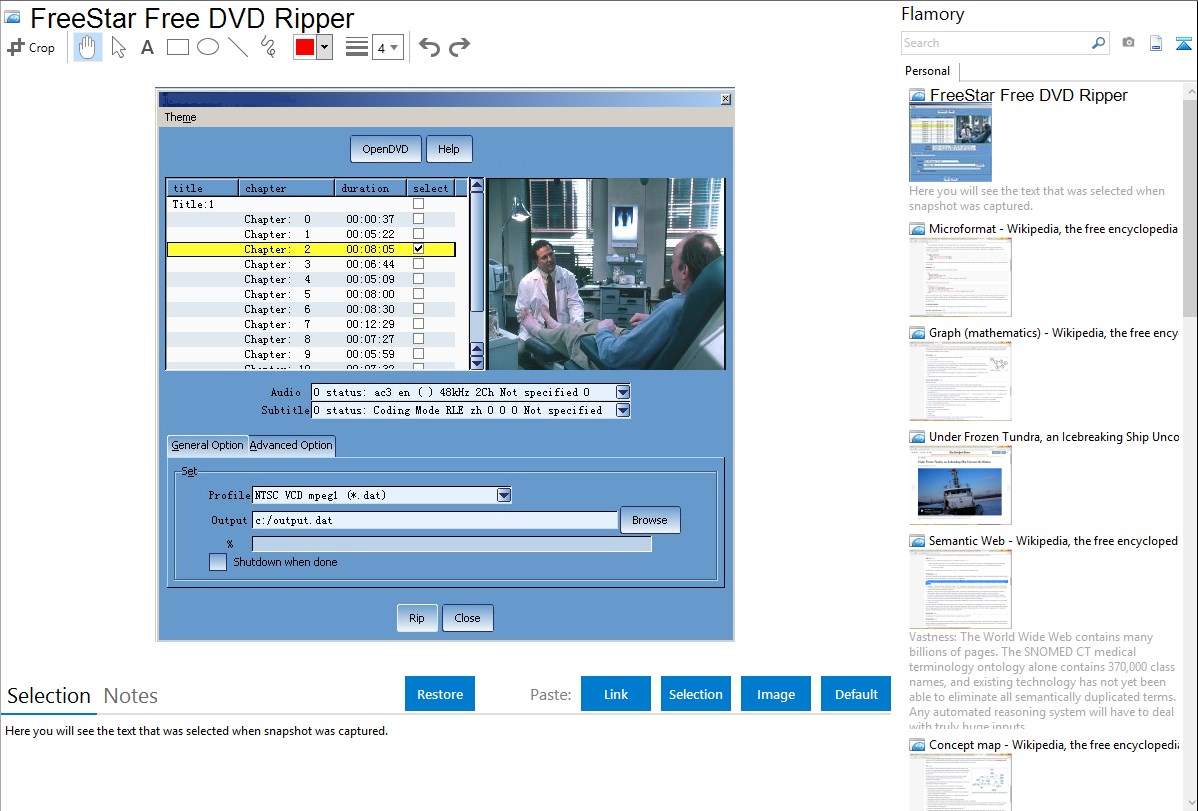Paste as Link
Screen dimensions: 1198x811
616,694
